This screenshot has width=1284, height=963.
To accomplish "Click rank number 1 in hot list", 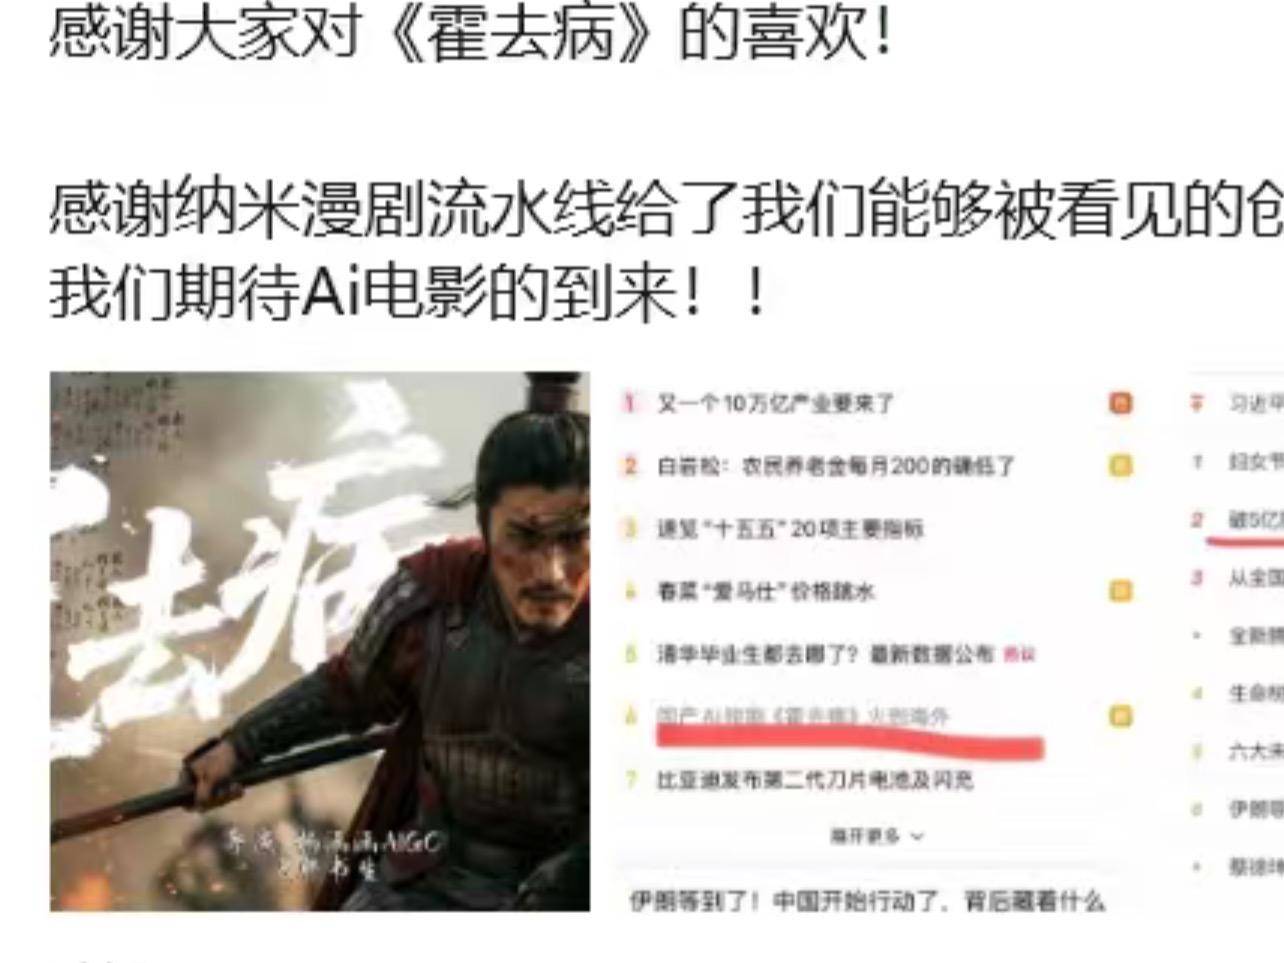I will click(x=630, y=403).
